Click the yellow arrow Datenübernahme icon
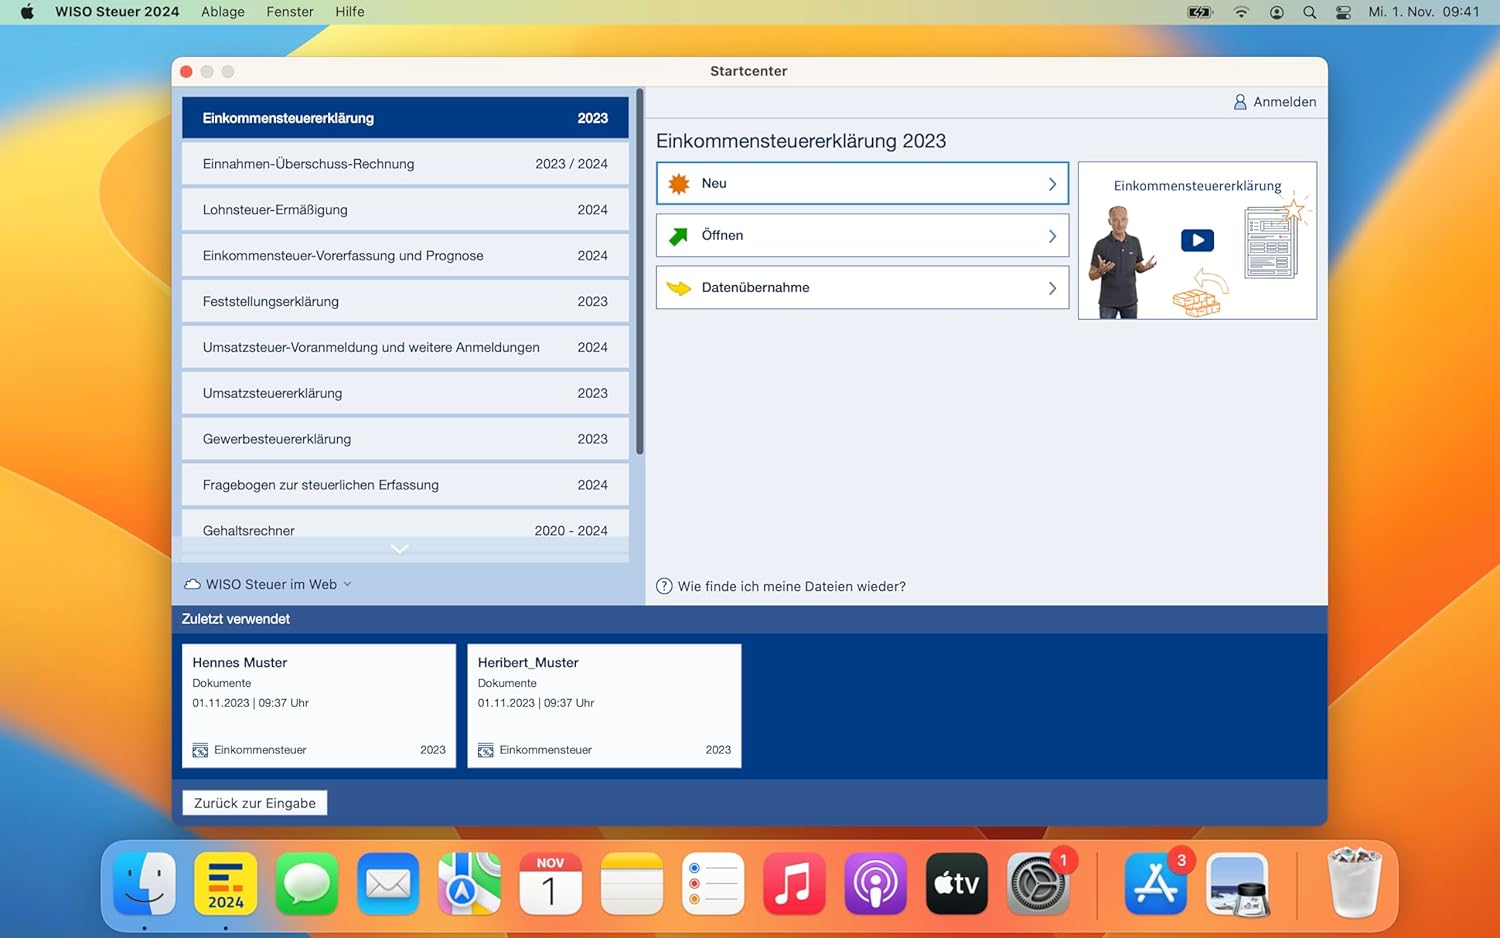Viewport: 1500px width, 938px height. pyautogui.click(x=679, y=288)
